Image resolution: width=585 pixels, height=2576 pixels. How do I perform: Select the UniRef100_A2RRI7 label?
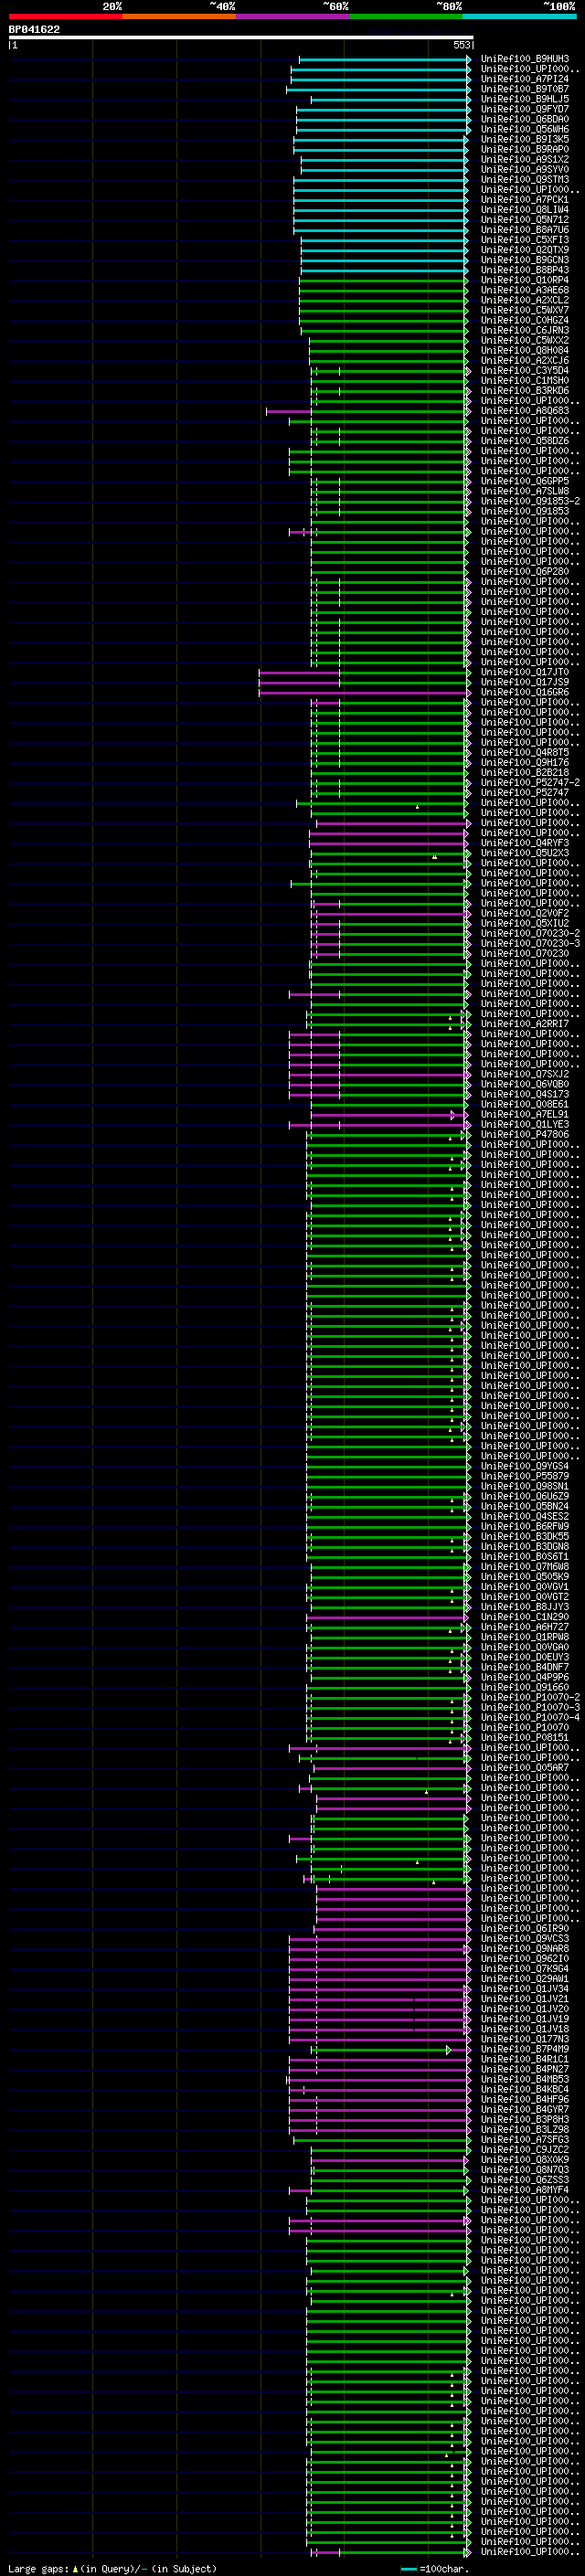(525, 1024)
